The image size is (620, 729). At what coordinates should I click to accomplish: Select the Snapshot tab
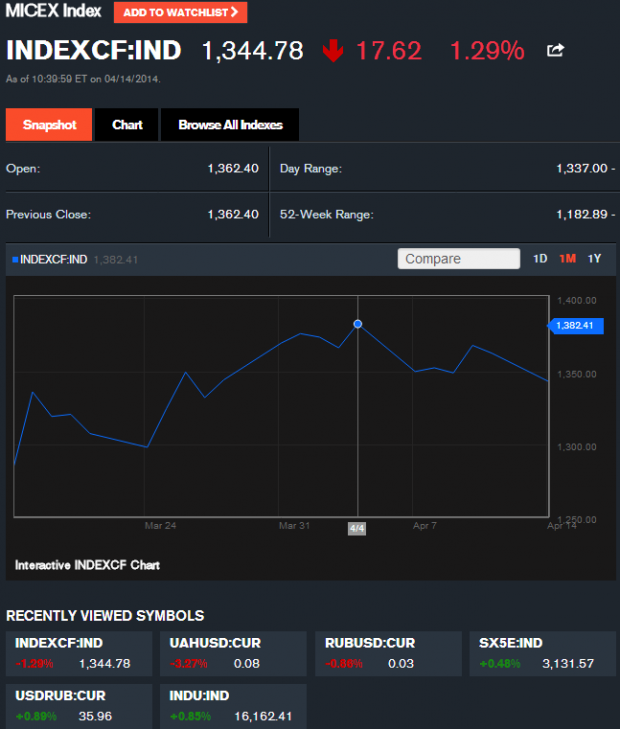click(x=49, y=125)
